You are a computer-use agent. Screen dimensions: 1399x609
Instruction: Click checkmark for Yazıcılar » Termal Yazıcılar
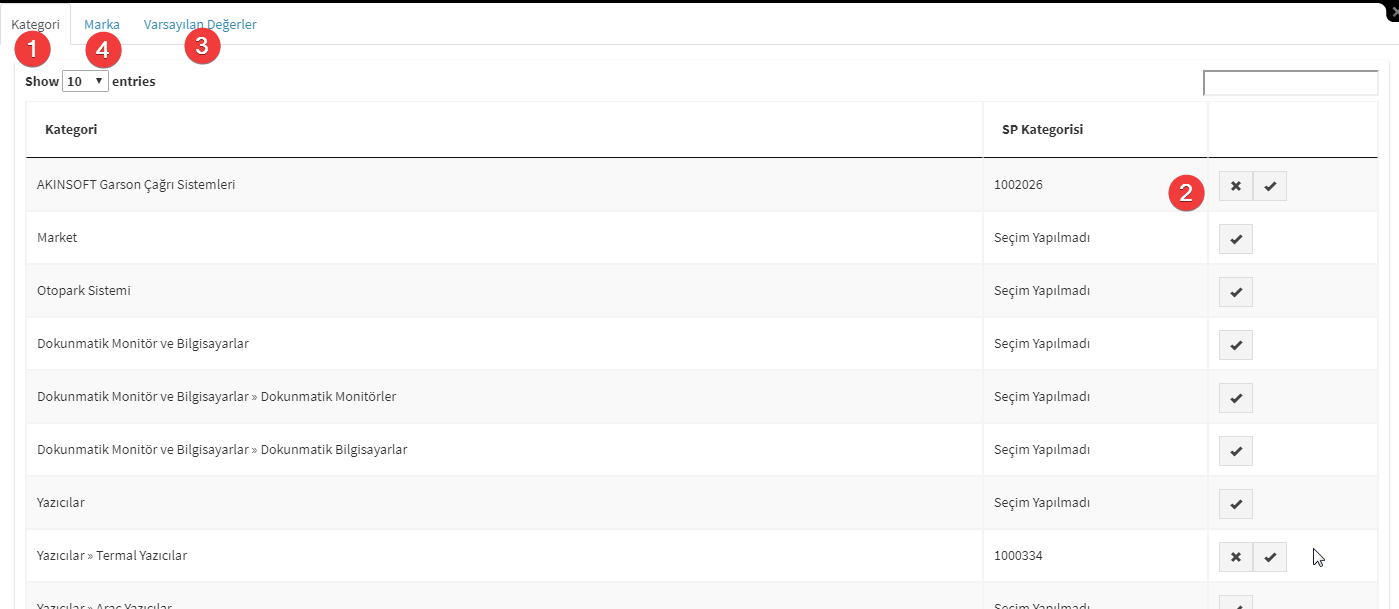[x=1270, y=557]
